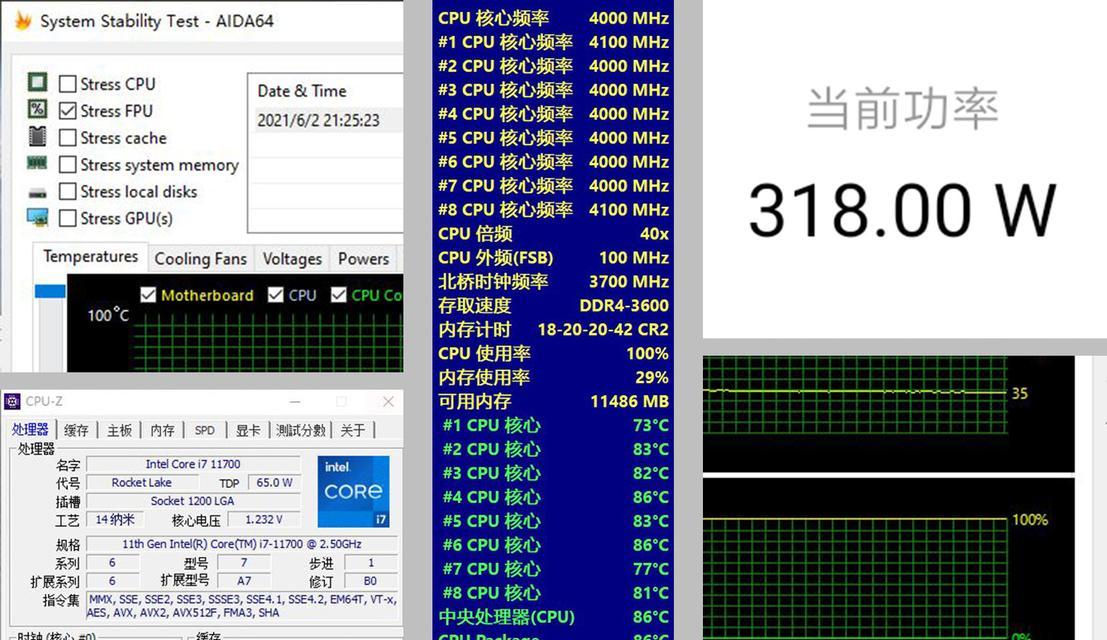Screen dimensions: 1107x640
Task: Click the i7-11700 @ 2.50GHz specification field
Action: (x=241, y=544)
